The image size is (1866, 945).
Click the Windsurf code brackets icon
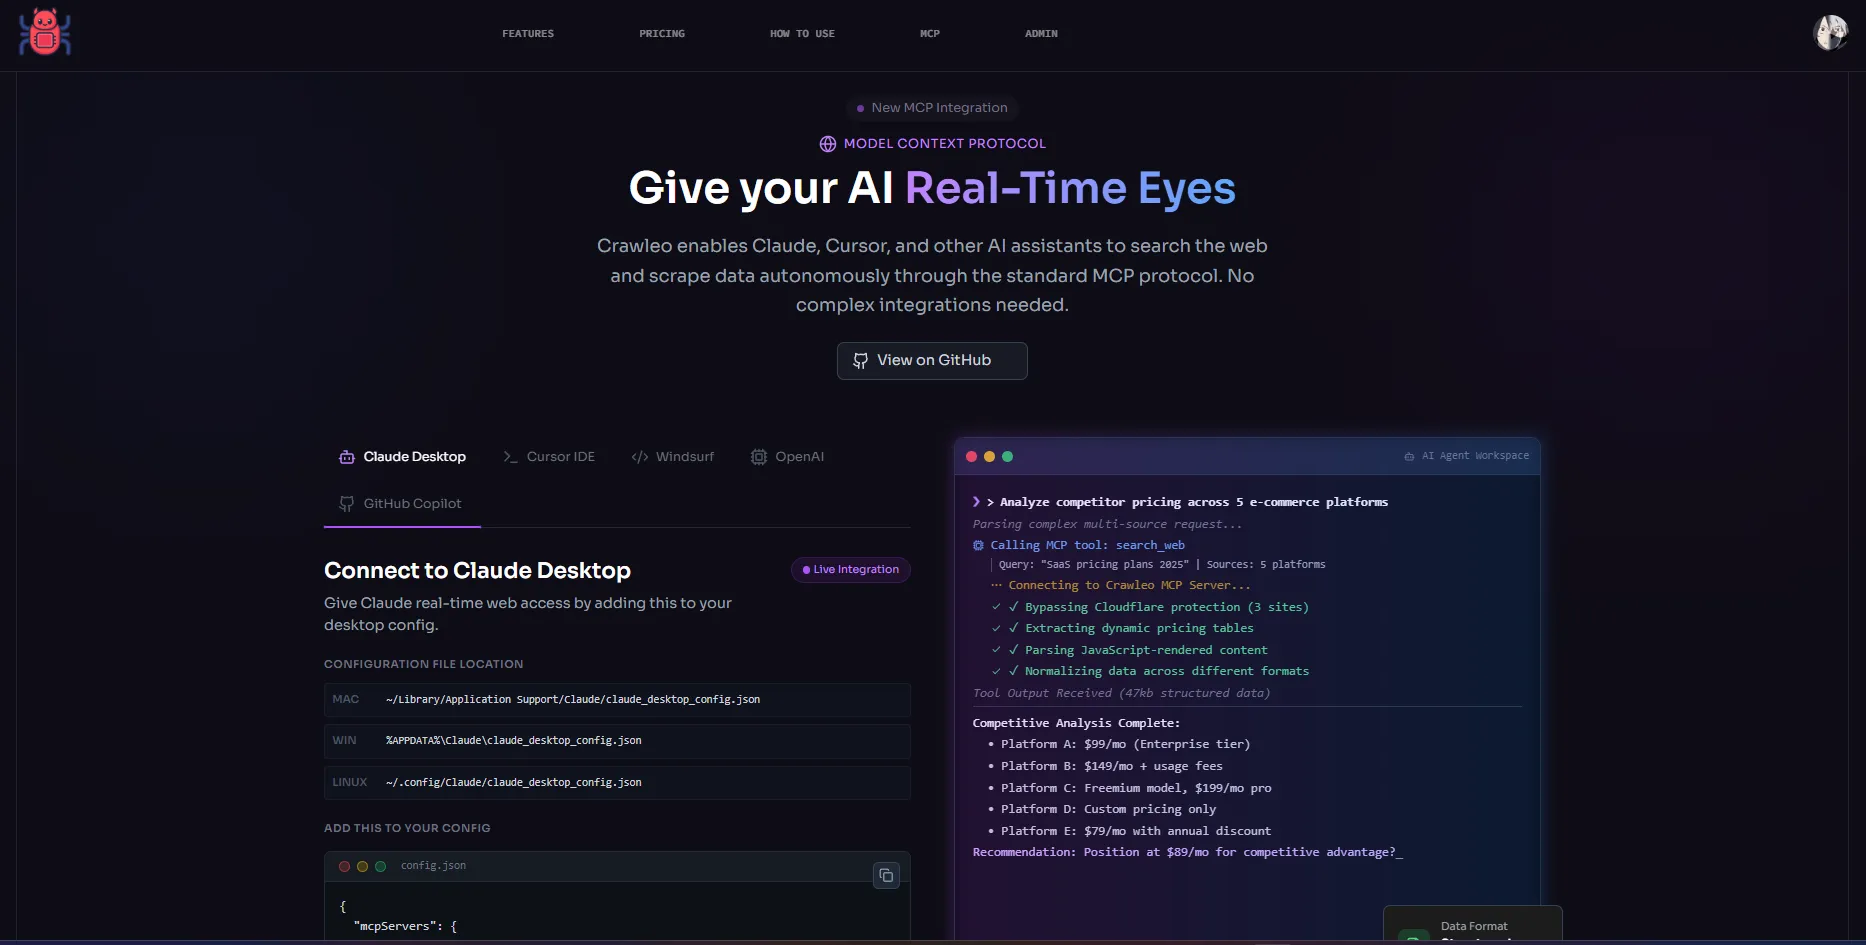pos(640,457)
